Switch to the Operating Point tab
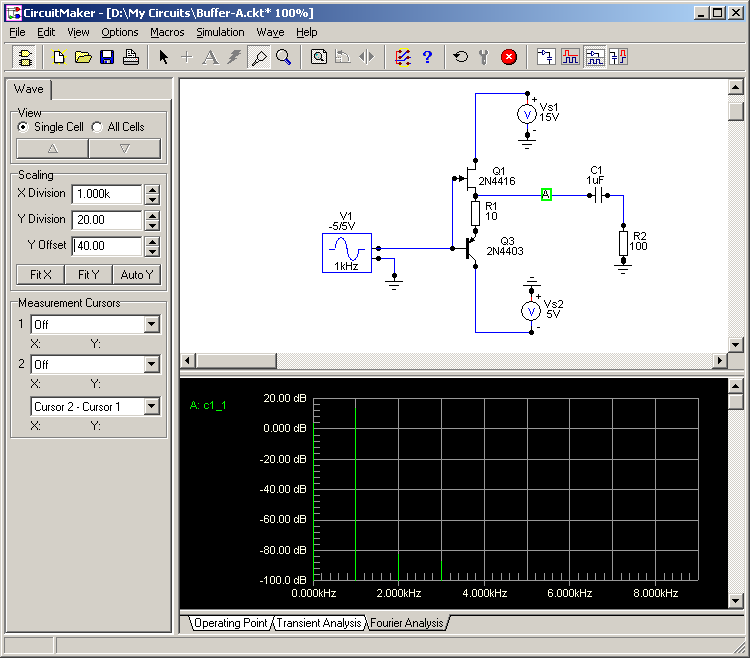This screenshot has width=750, height=658. pos(231,623)
